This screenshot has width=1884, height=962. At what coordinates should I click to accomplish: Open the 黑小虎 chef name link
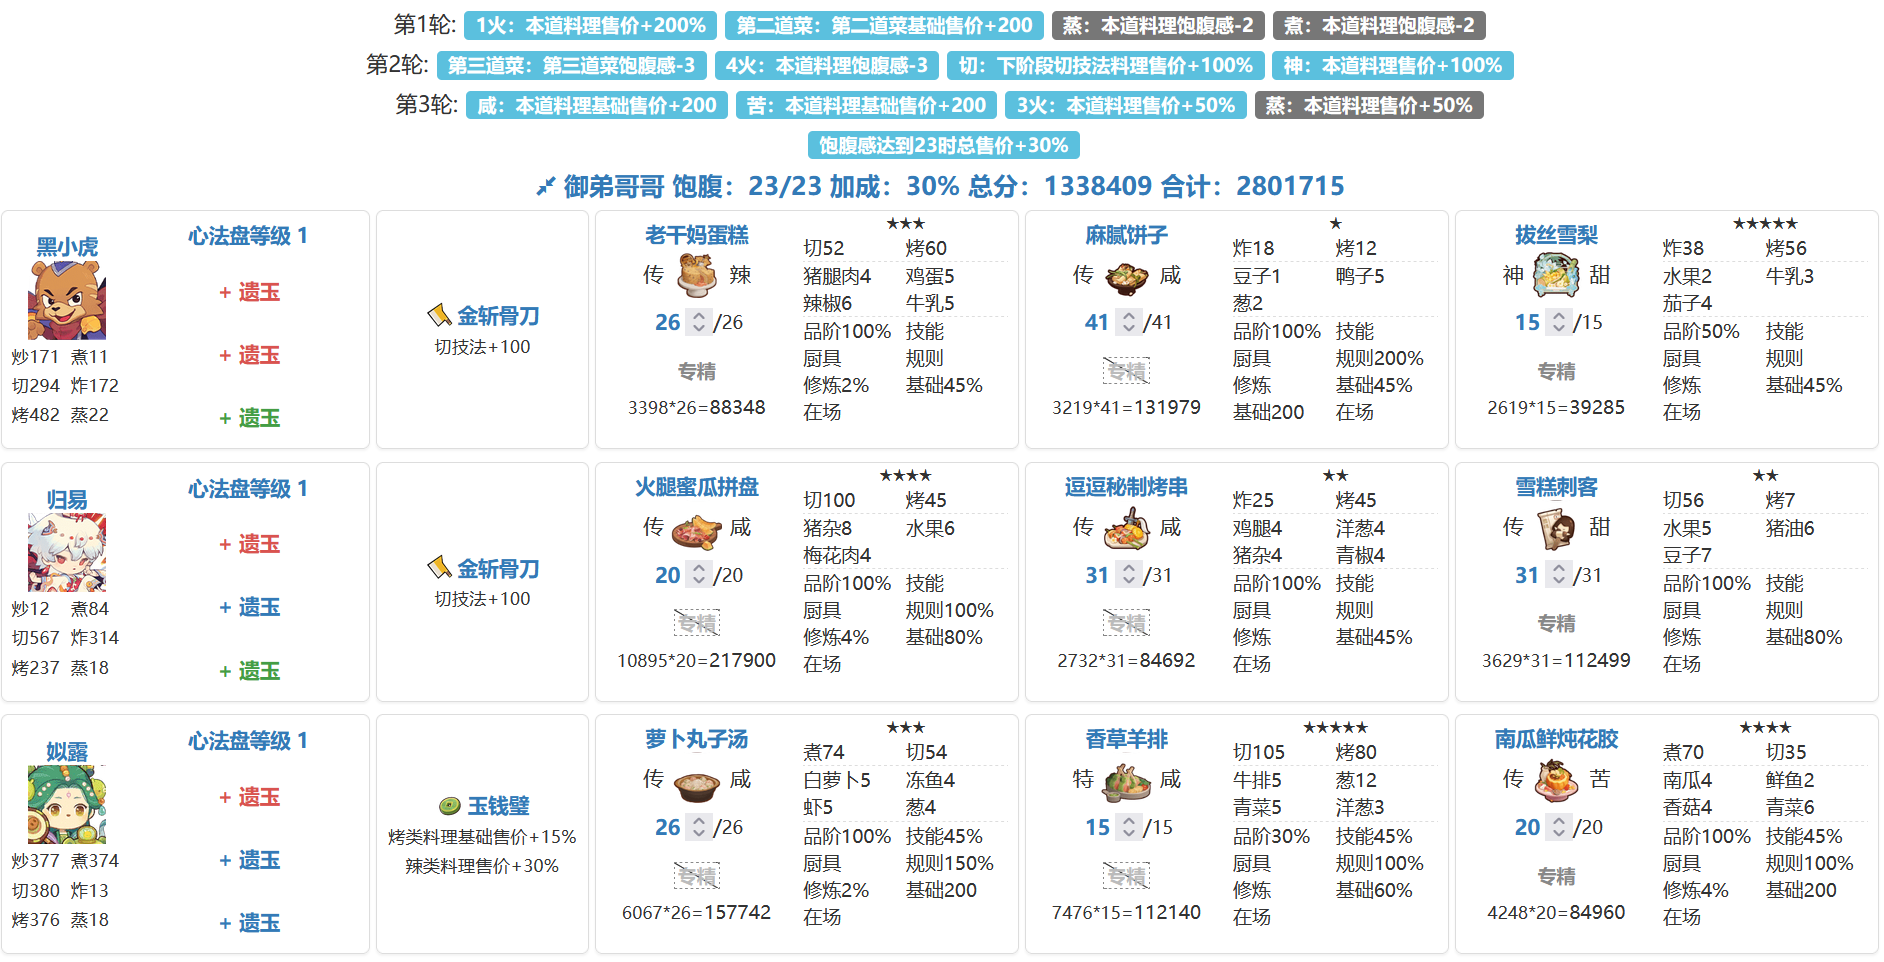(67, 247)
